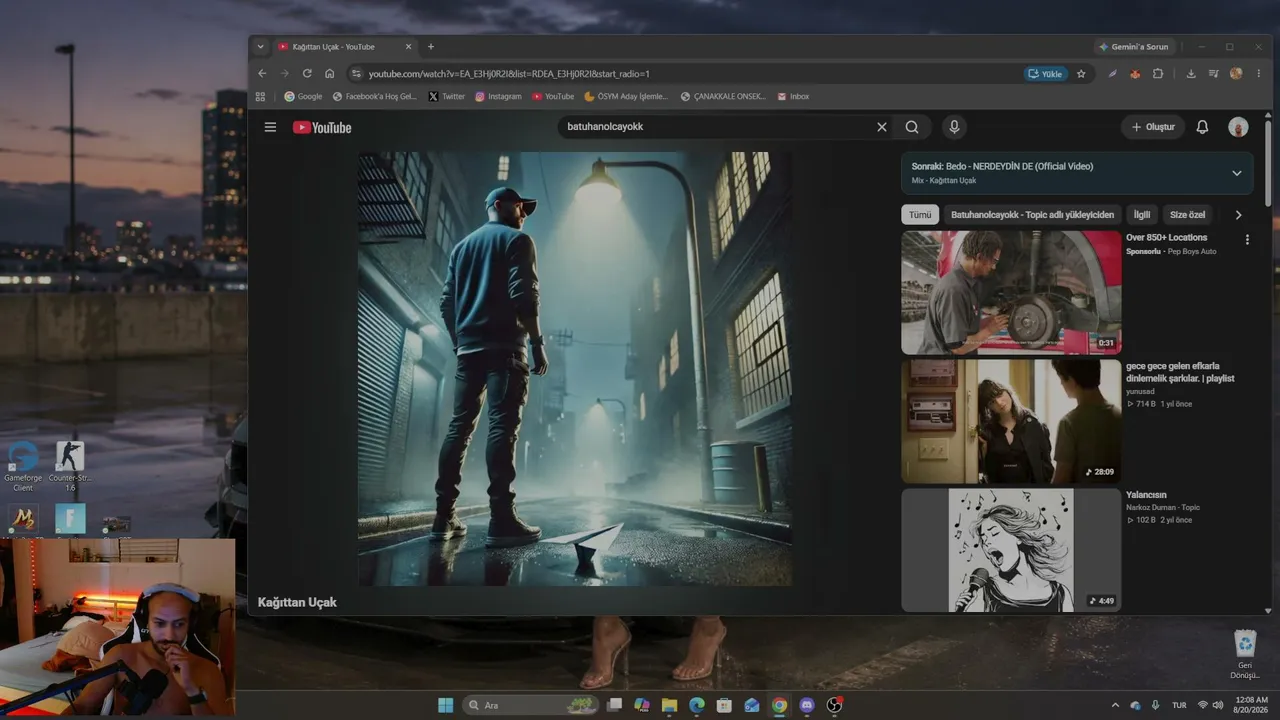The width and height of the screenshot is (1280, 720).
Task: Select the İlgili filter chip
Action: pos(1141,215)
